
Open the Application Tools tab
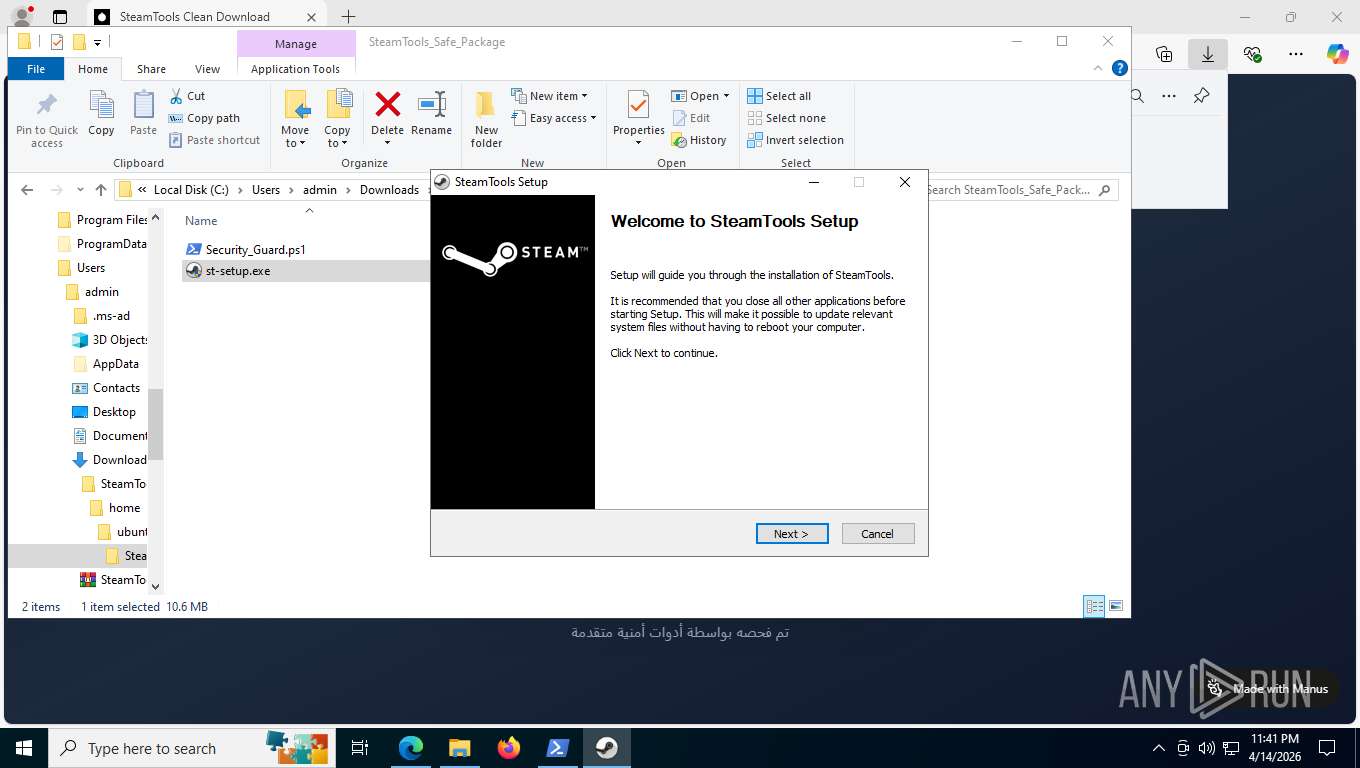296,69
